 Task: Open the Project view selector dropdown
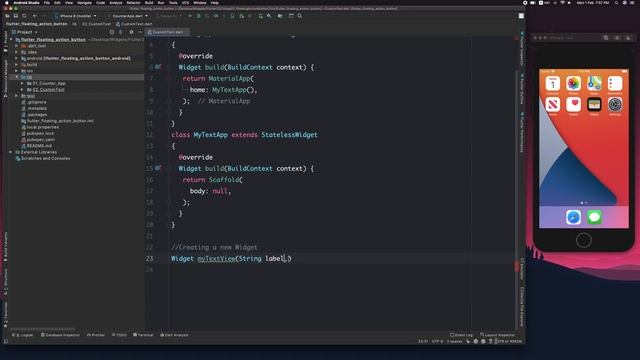25,32
